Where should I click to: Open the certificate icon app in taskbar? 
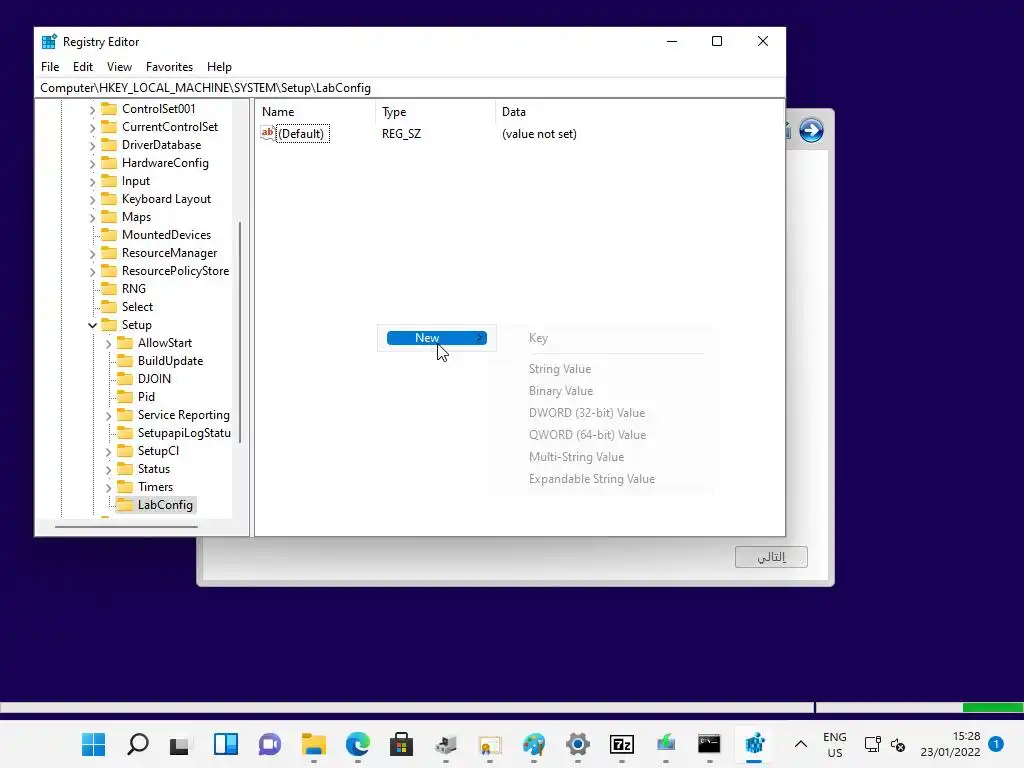(x=490, y=745)
